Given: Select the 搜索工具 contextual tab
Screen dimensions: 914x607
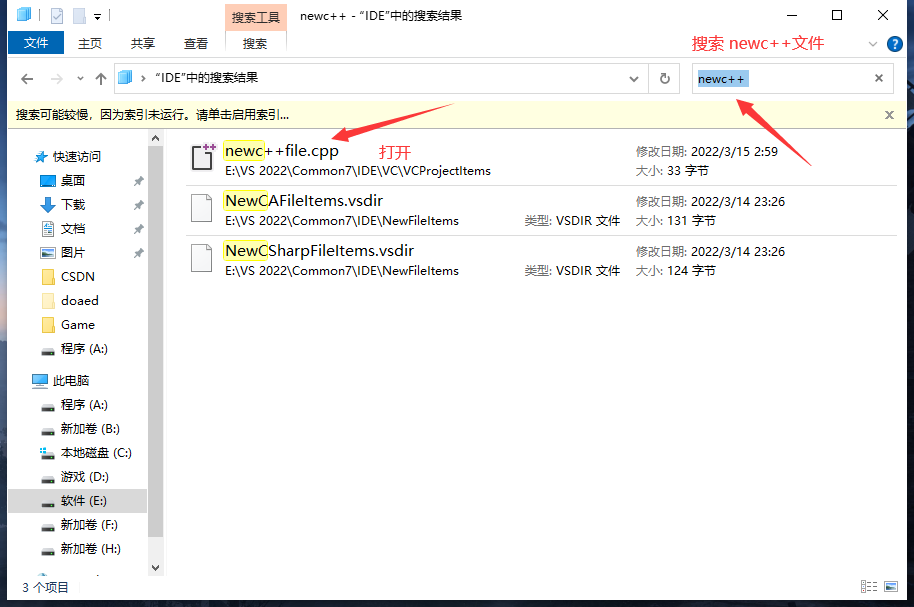Looking at the screenshot, I should 255,17.
